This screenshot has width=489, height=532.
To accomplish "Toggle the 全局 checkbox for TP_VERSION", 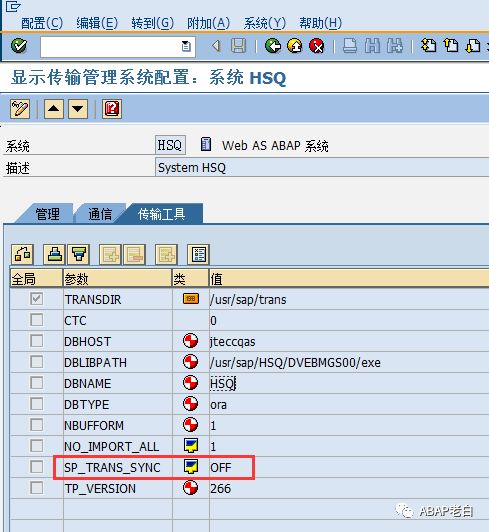I will (36, 488).
